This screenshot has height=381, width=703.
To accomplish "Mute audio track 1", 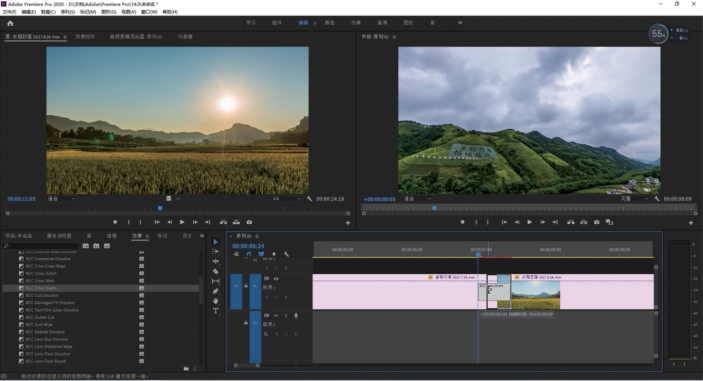I will click(x=276, y=316).
